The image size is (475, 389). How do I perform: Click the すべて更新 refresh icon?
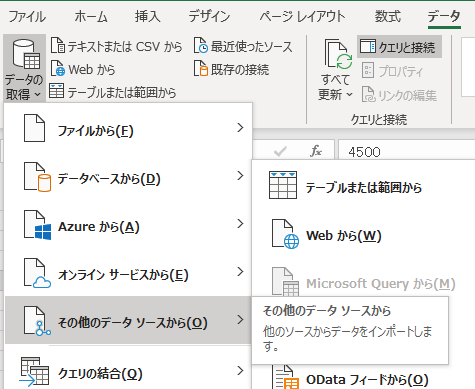[338, 55]
